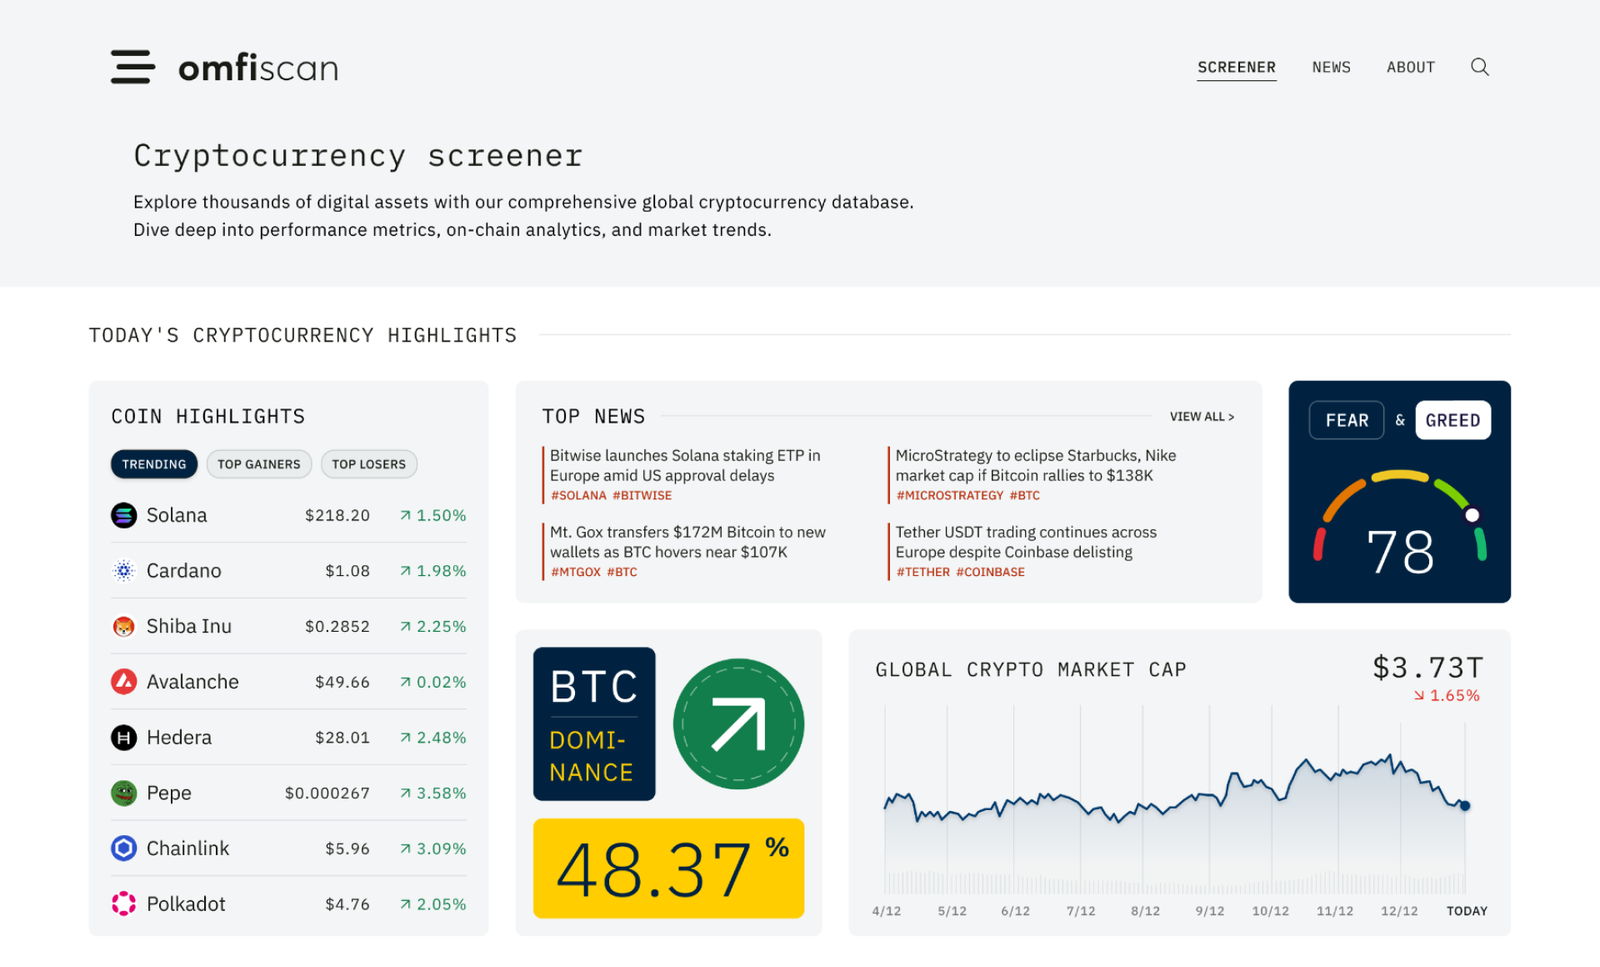This screenshot has height=967, width=1600.
Task: Click the #BITWISE hashtag
Action: tap(642, 496)
